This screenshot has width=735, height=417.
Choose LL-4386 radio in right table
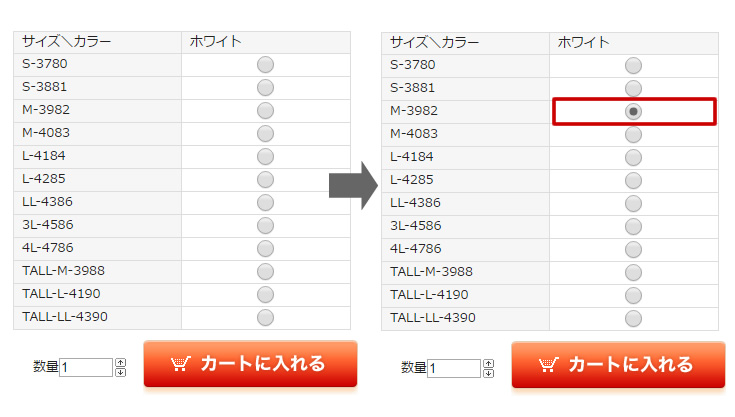click(633, 203)
